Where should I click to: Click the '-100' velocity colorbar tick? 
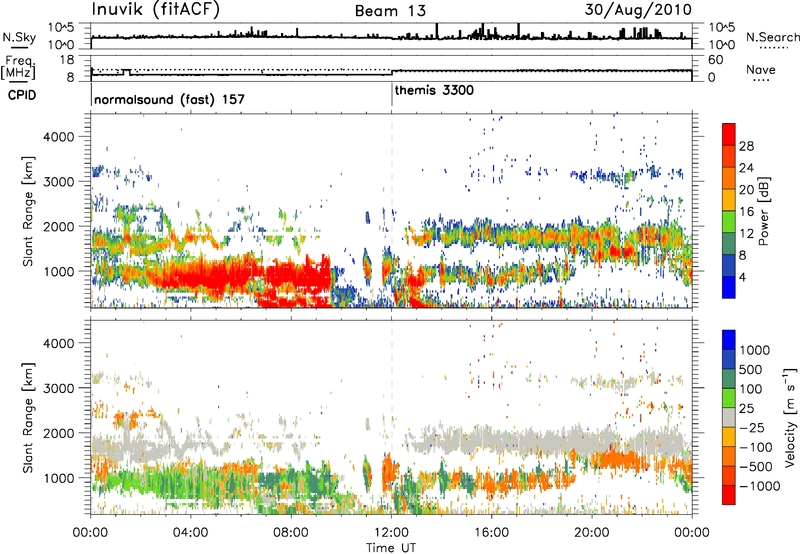click(756, 447)
